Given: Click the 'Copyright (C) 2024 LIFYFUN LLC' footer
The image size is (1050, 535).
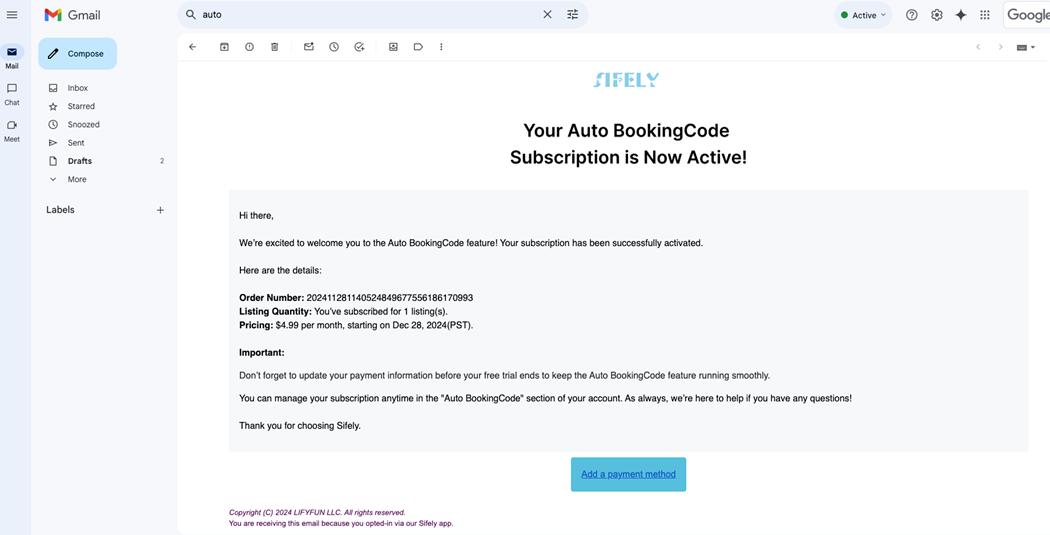Looking at the screenshot, I should tap(317, 512).
